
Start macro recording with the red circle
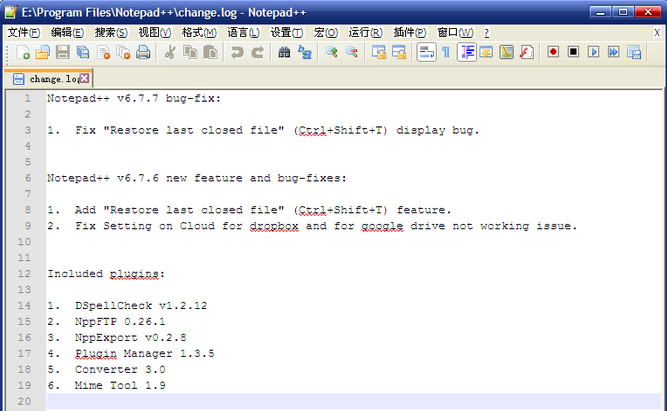(x=553, y=52)
